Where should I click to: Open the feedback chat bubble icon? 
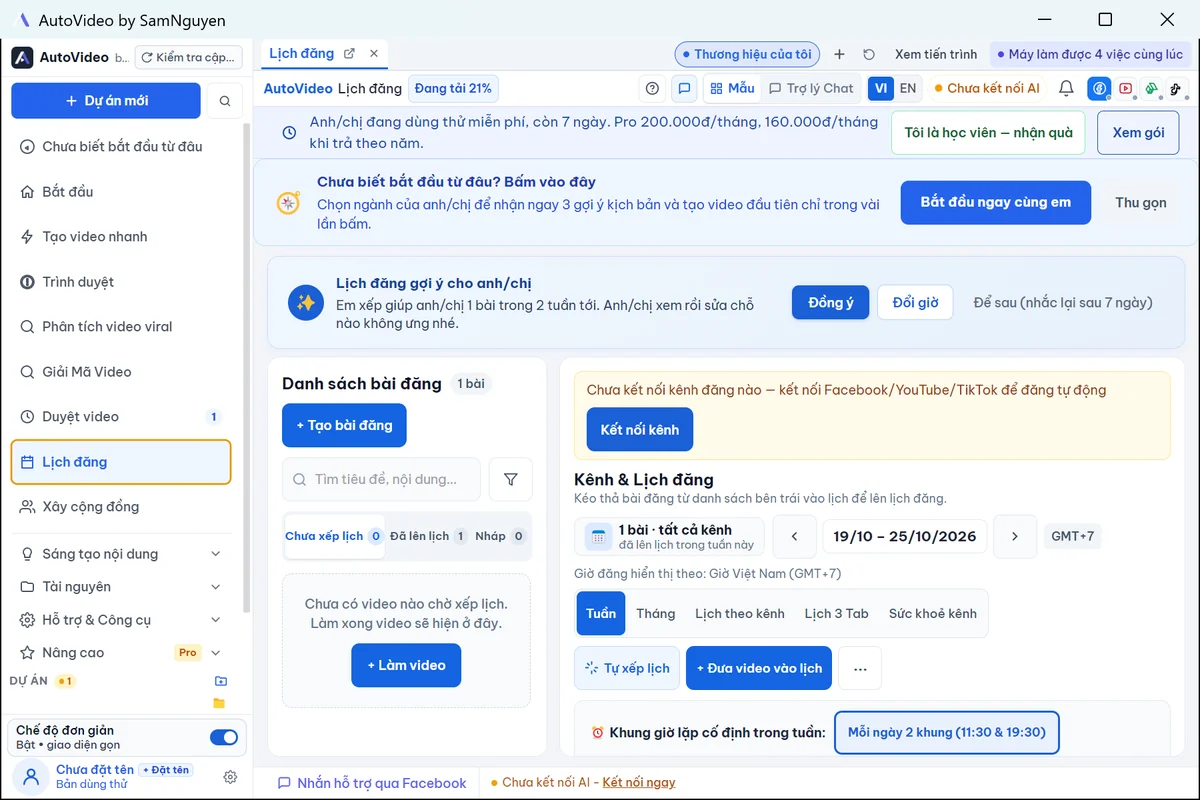tap(684, 88)
